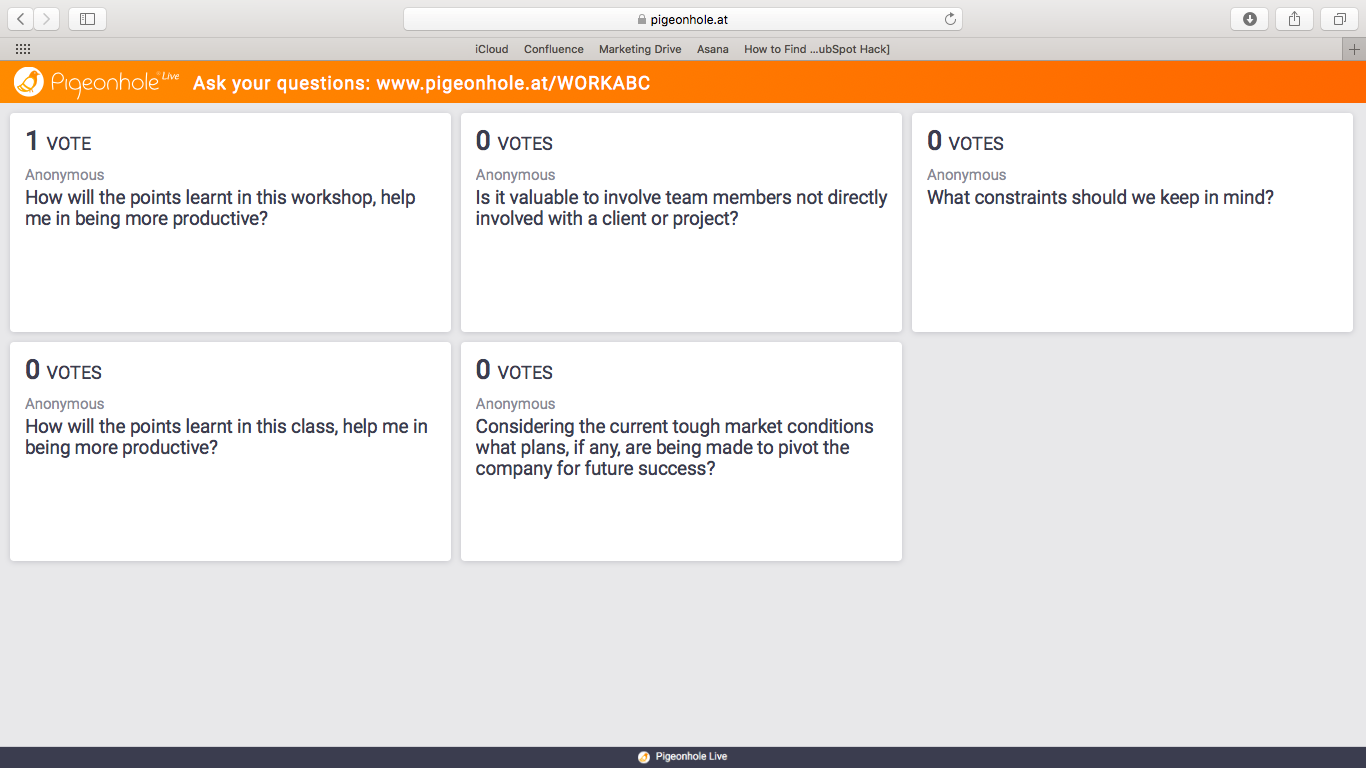The width and height of the screenshot is (1366, 768).
Task: Click the Ask your questions URL header text
Action: 421,83
